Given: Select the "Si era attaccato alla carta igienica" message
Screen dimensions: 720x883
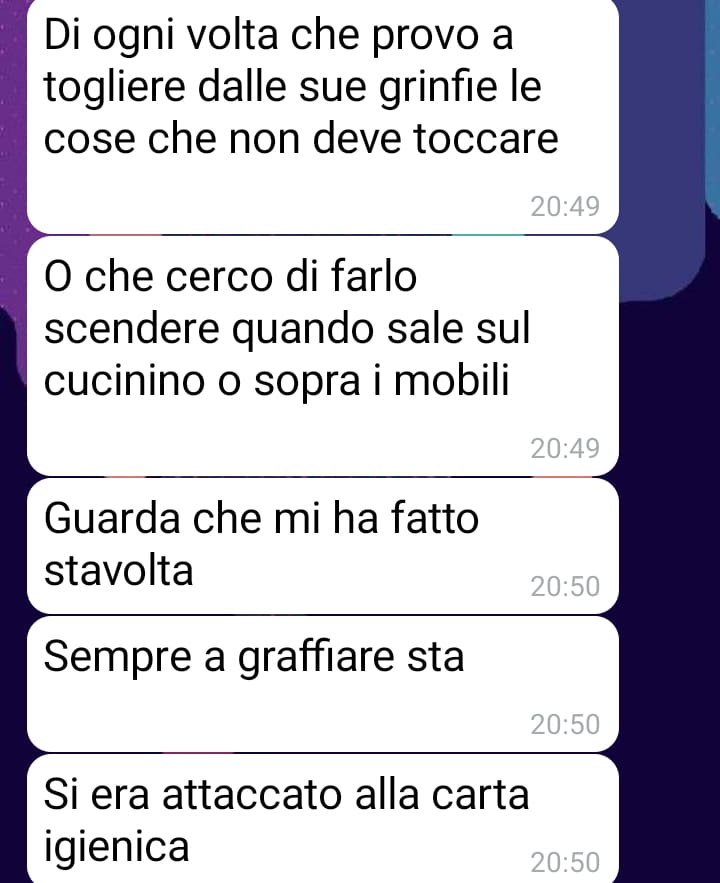Looking at the screenshot, I should [x=323, y=819].
